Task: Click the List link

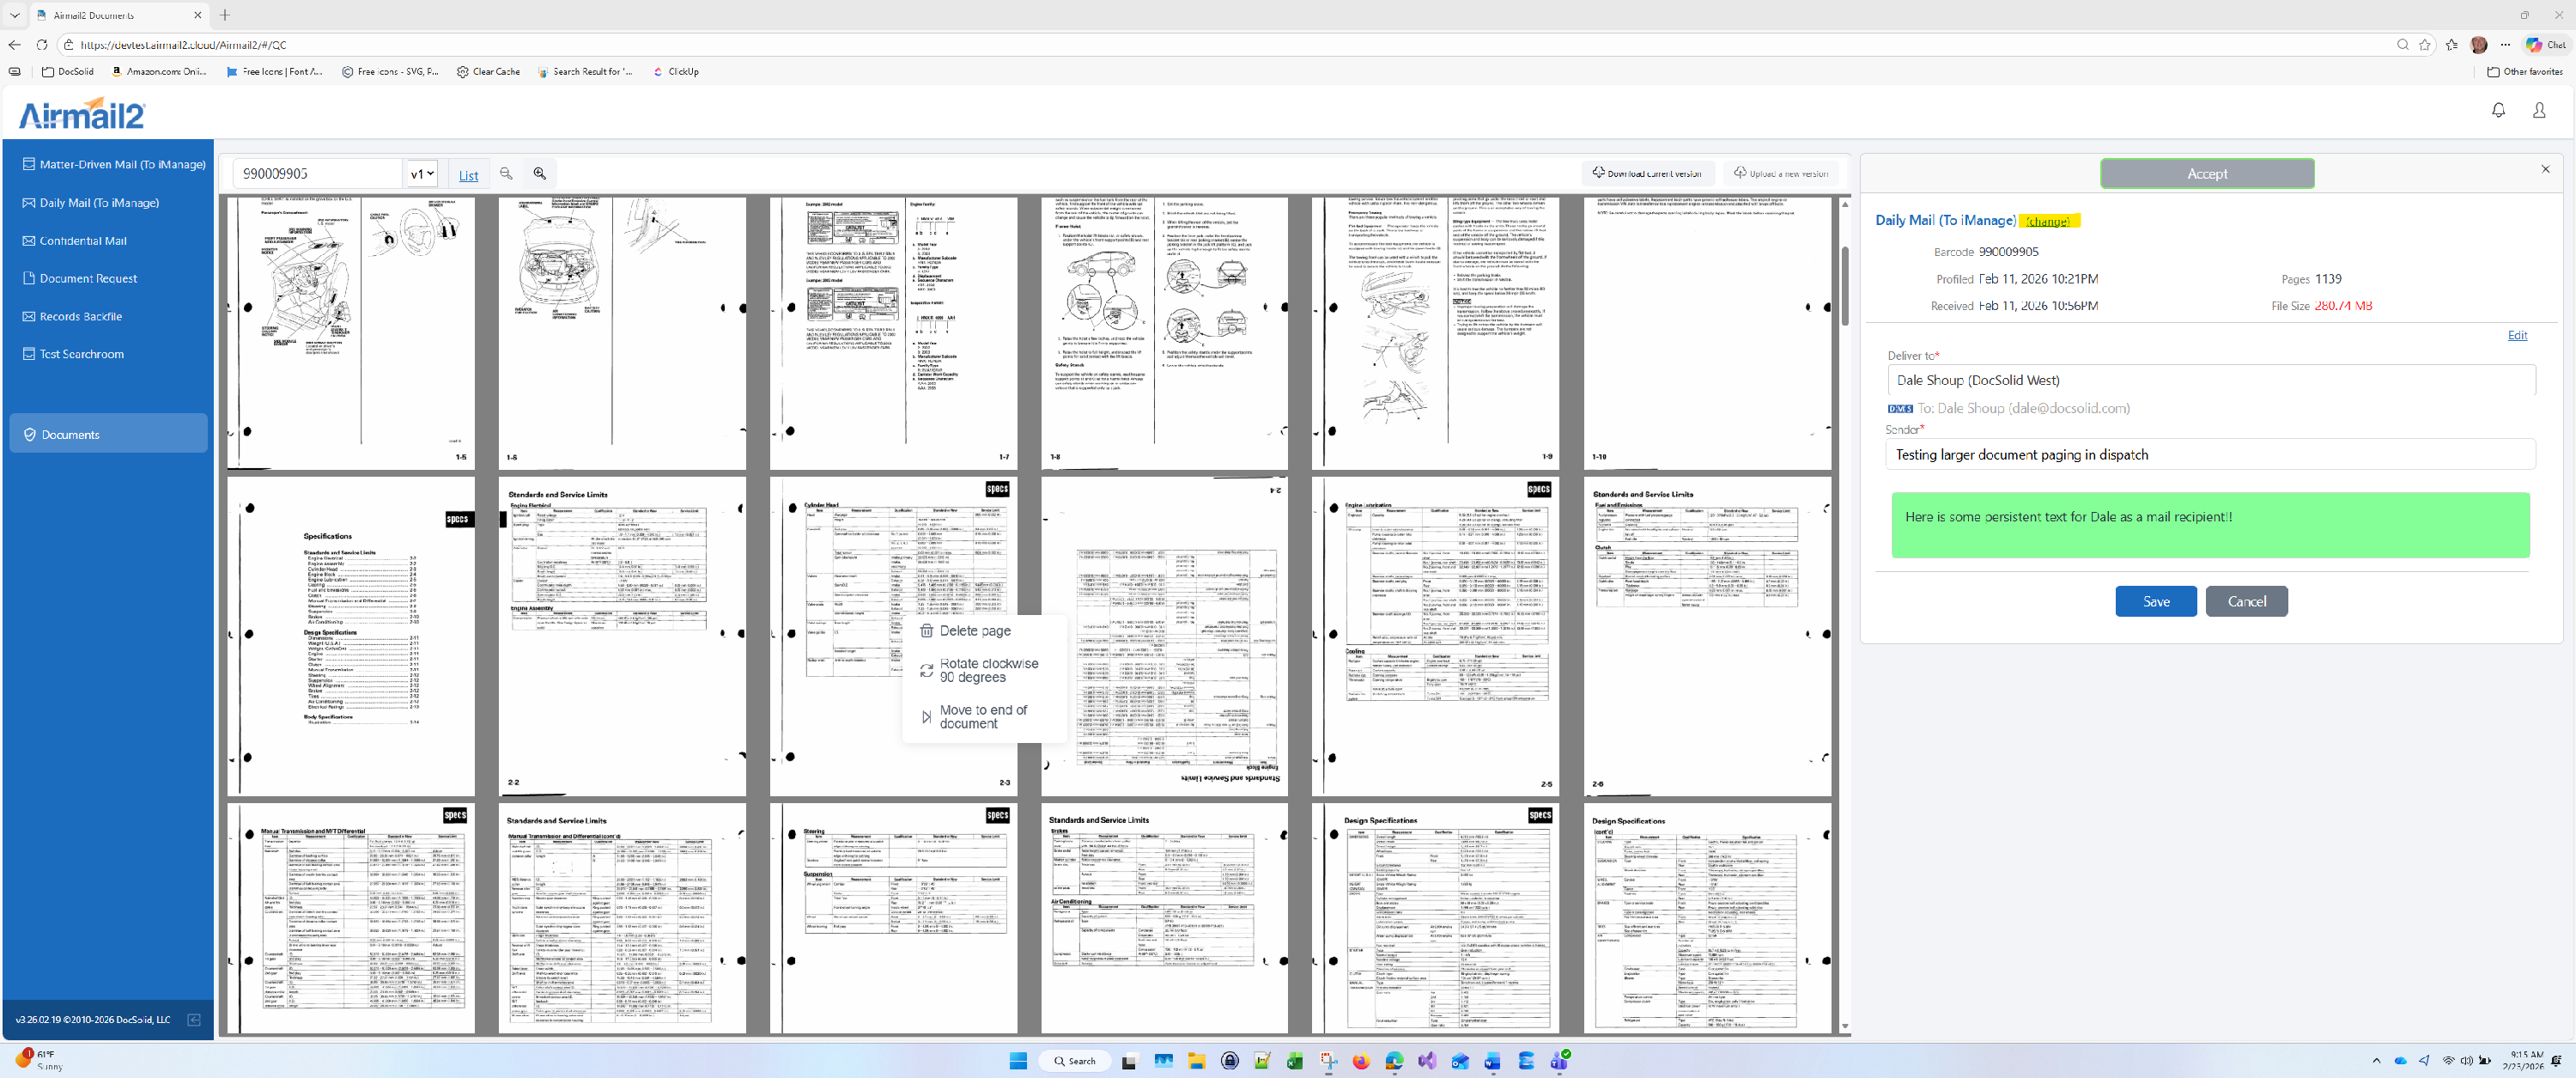Action: point(468,176)
